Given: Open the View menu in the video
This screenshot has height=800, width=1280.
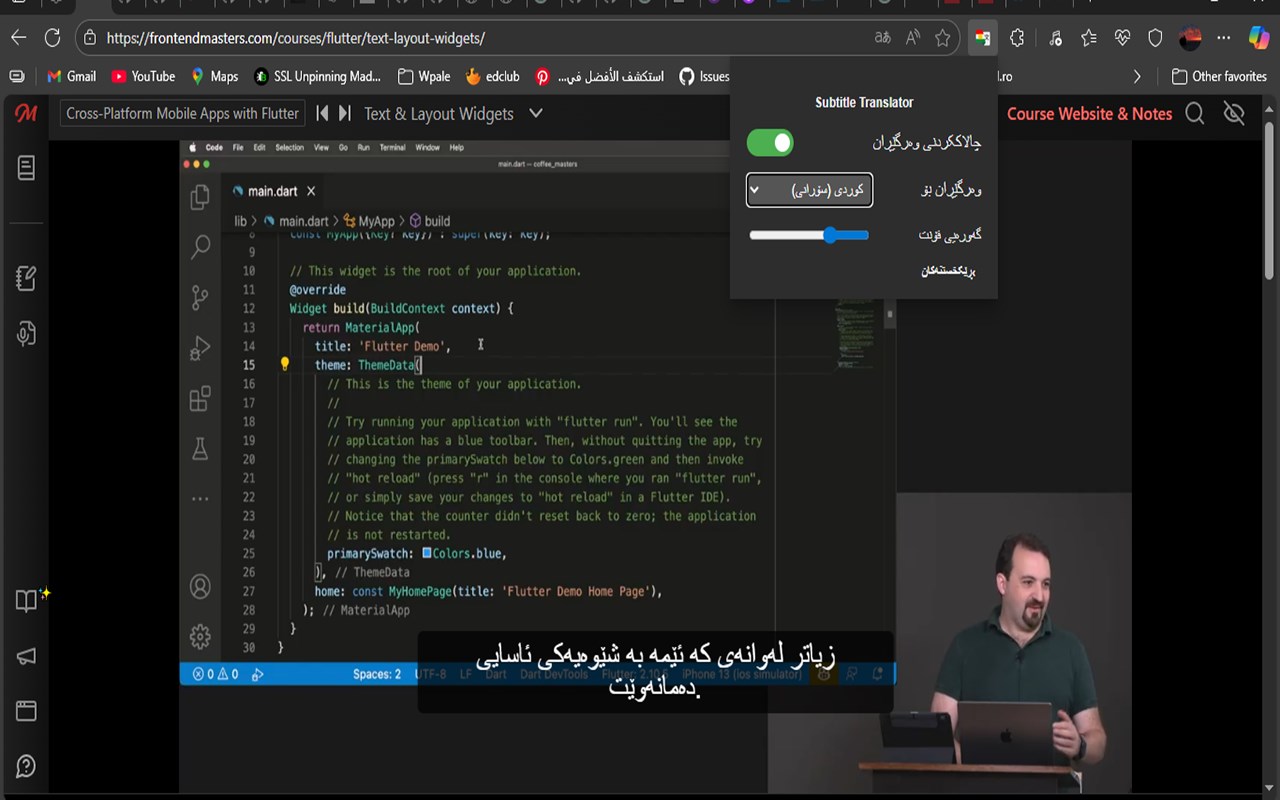Looking at the screenshot, I should tap(321, 147).
